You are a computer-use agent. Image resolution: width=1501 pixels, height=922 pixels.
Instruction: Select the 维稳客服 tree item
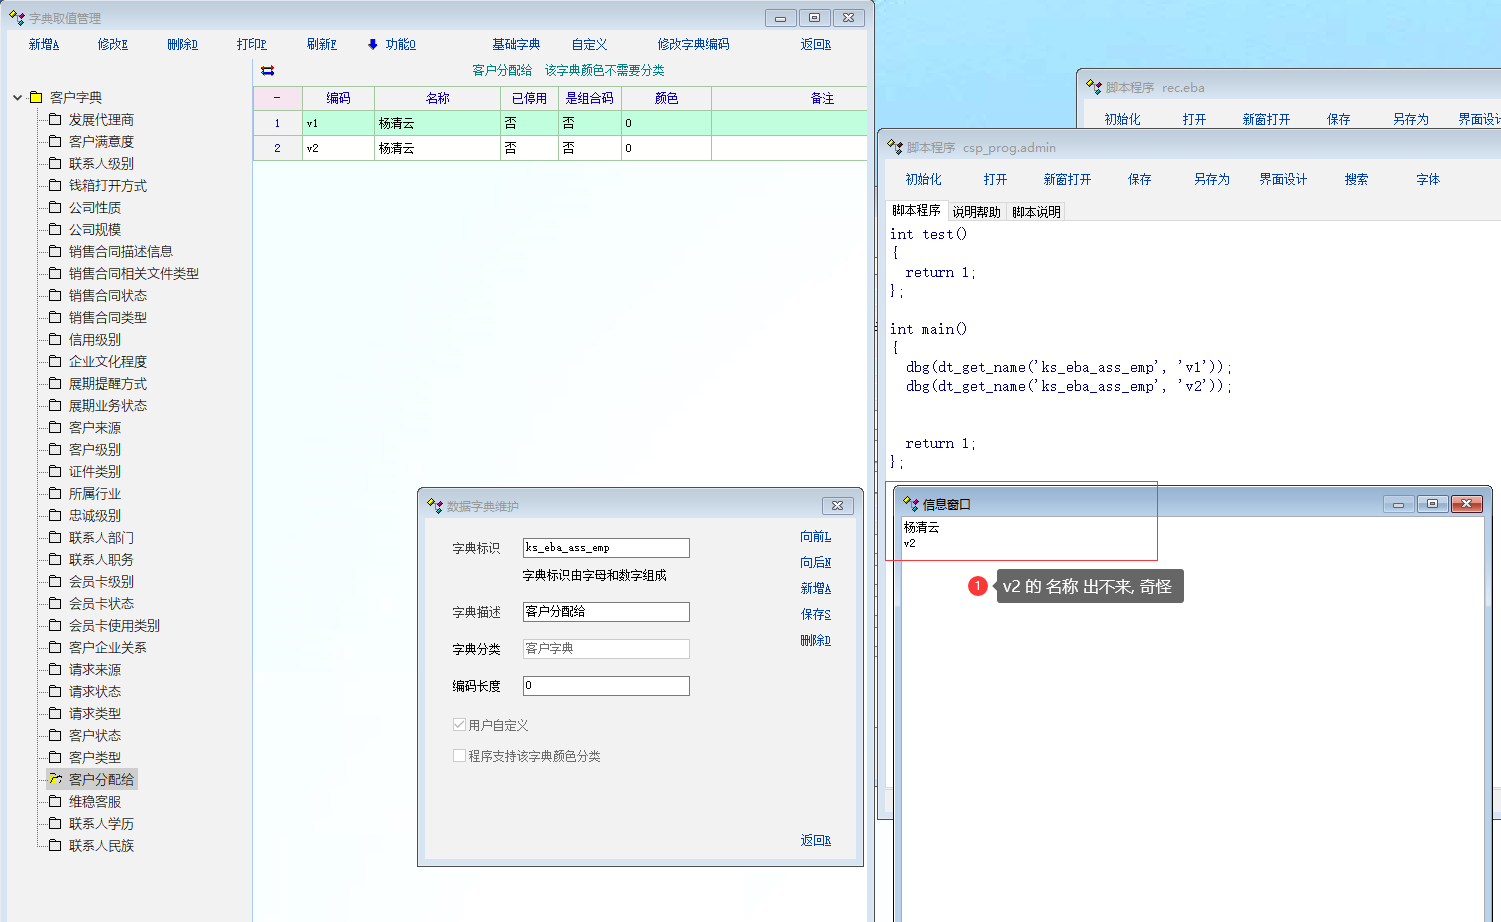click(95, 801)
